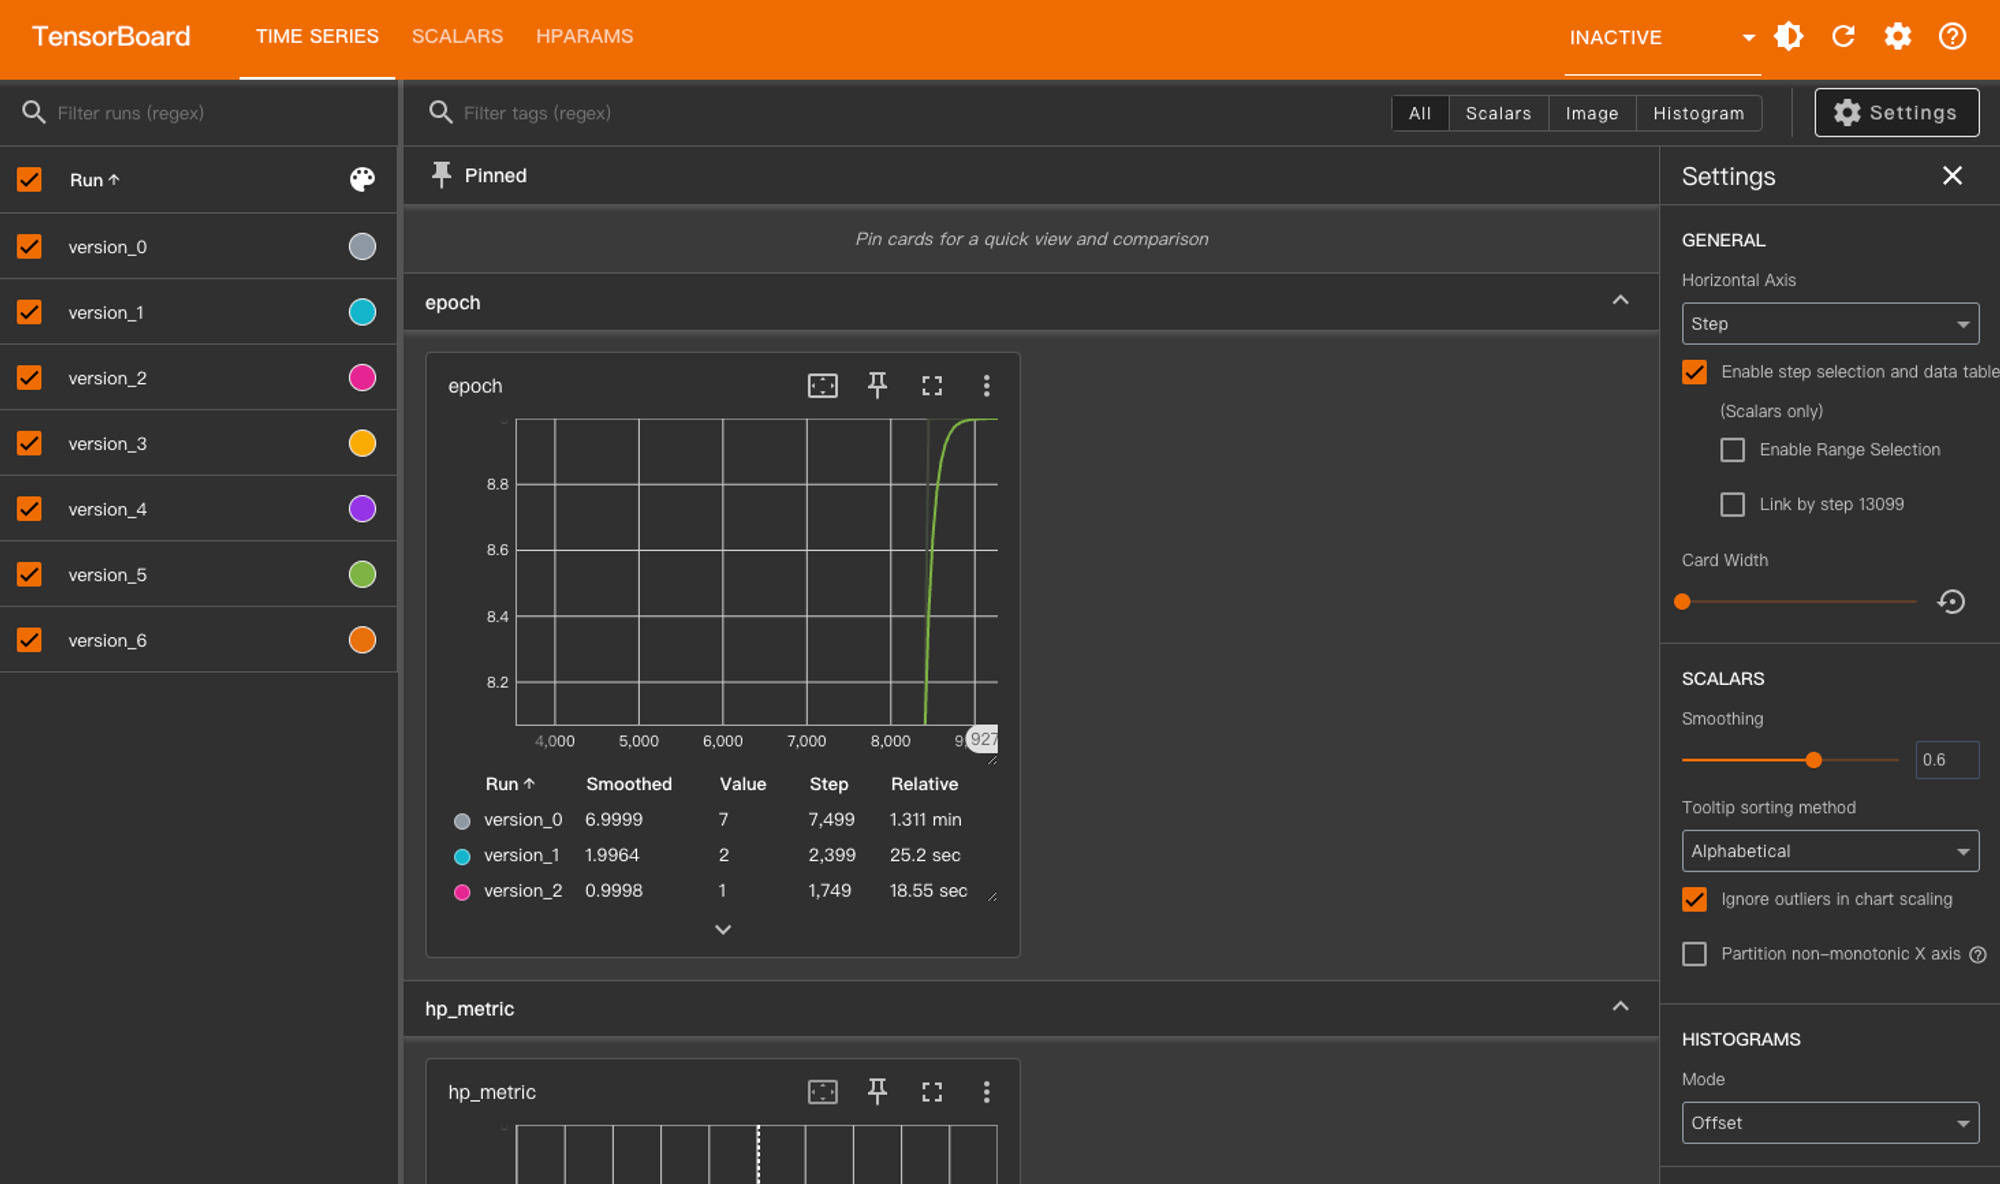Disable Ignore outliers in chart scaling

click(1694, 899)
